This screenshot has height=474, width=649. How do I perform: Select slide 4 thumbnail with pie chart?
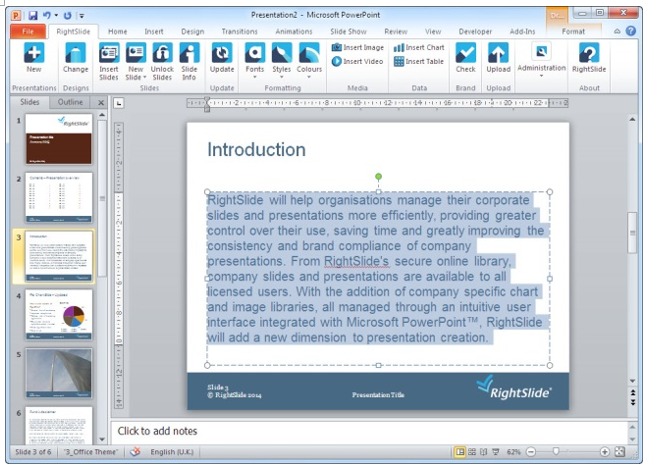(58, 315)
